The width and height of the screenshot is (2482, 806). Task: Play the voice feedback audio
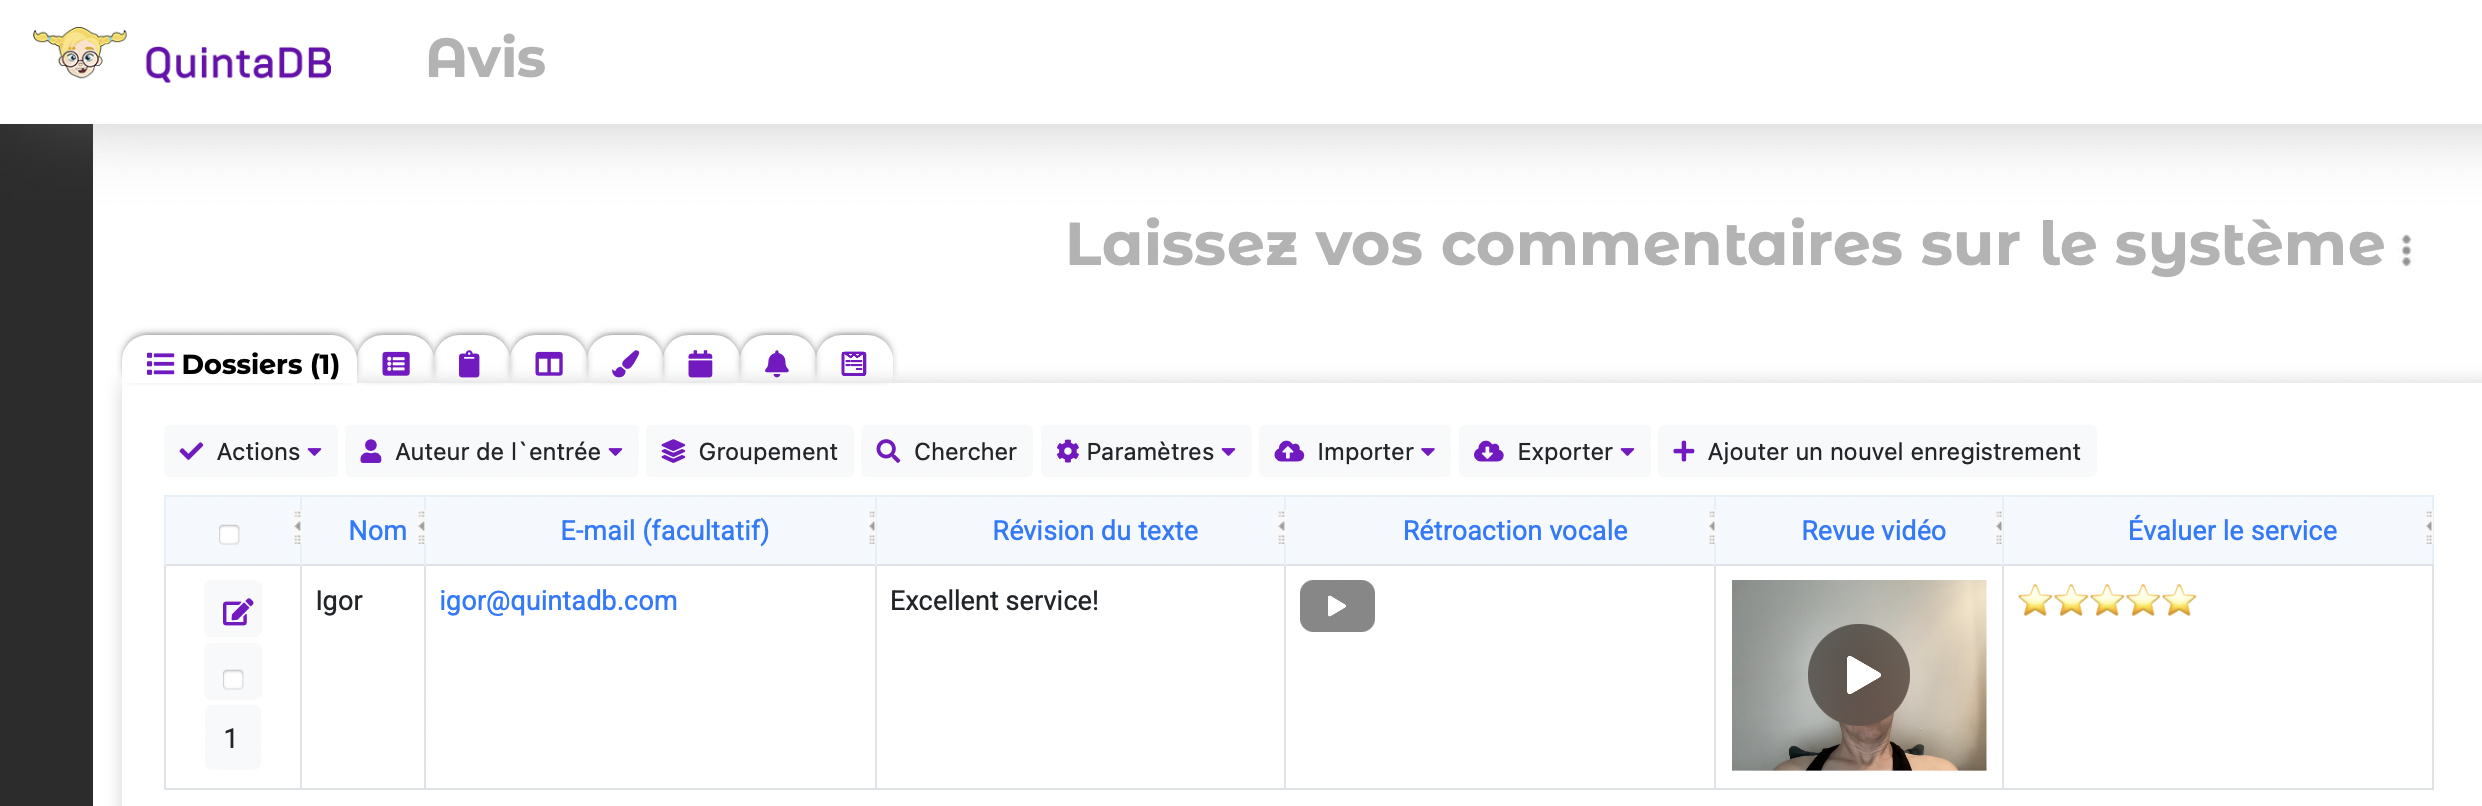pos(1337,606)
